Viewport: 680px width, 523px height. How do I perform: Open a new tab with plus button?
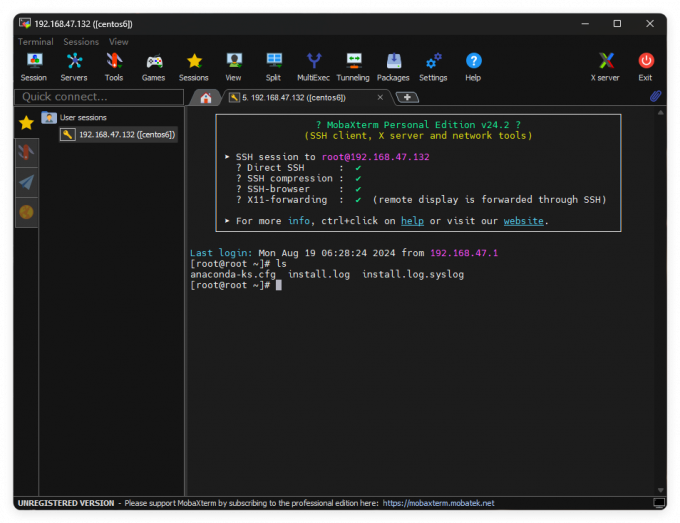point(407,97)
